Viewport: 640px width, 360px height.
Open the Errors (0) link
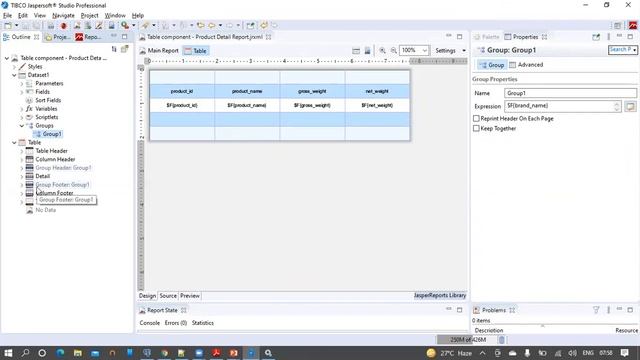pyautogui.click(x=176, y=323)
